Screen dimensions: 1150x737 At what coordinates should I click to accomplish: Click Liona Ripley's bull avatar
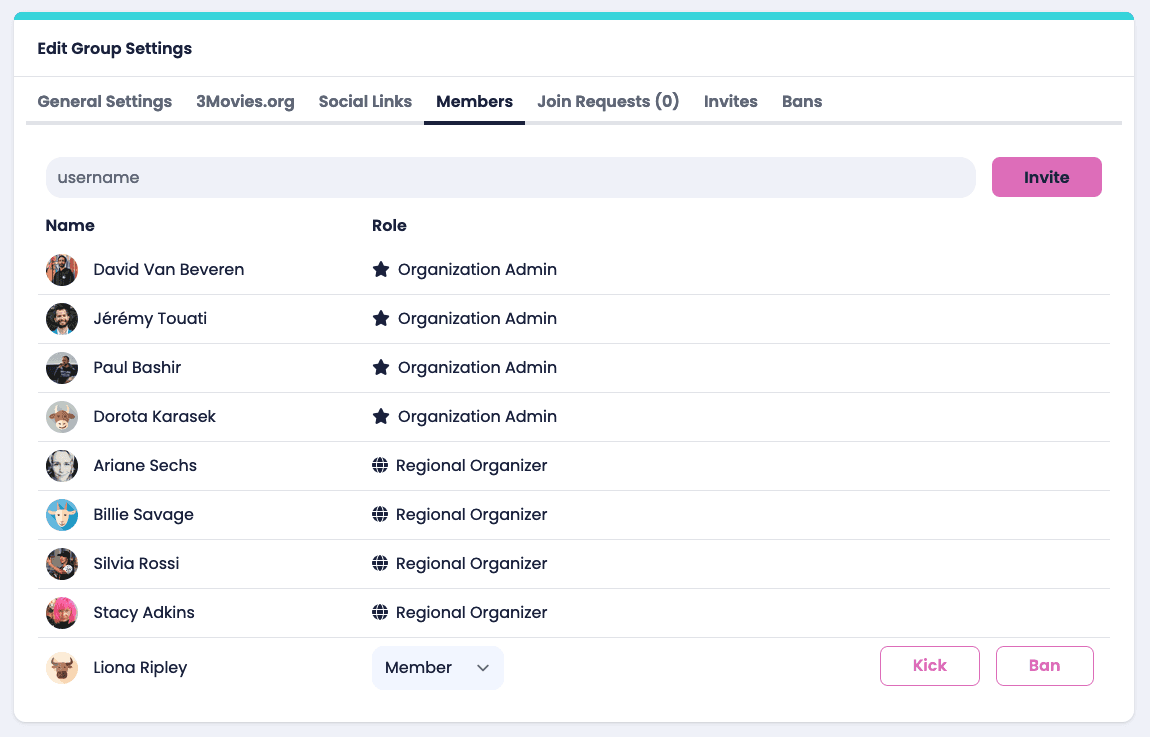point(62,668)
